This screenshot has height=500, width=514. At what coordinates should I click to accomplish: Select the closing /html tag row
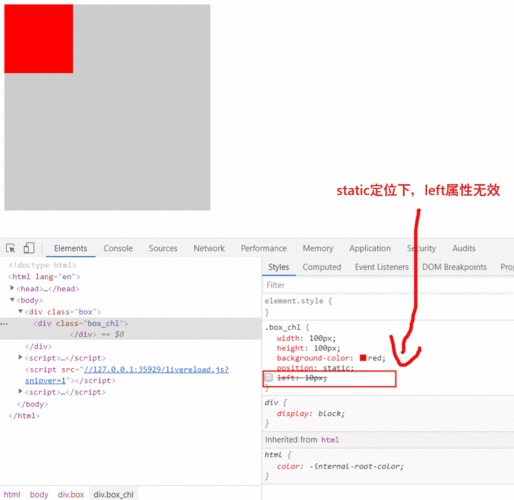coord(24,416)
